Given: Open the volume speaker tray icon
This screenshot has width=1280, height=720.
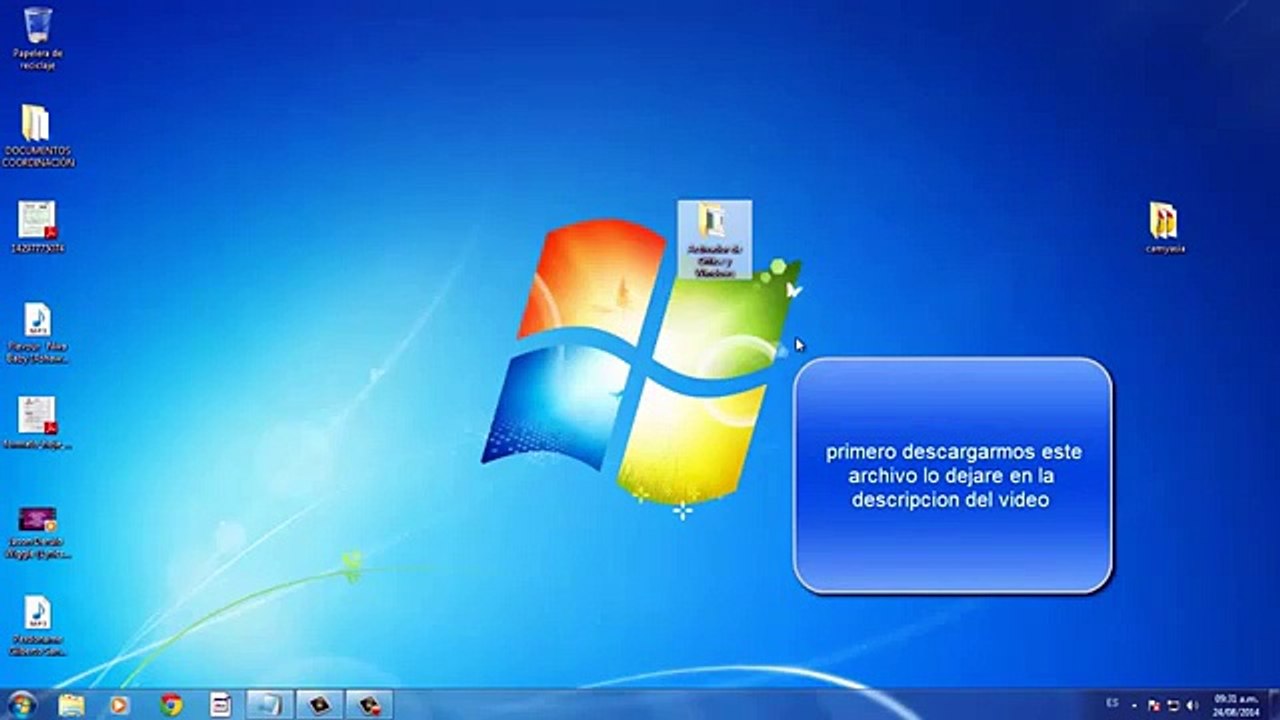Looking at the screenshot, I should click(1192, 705).
